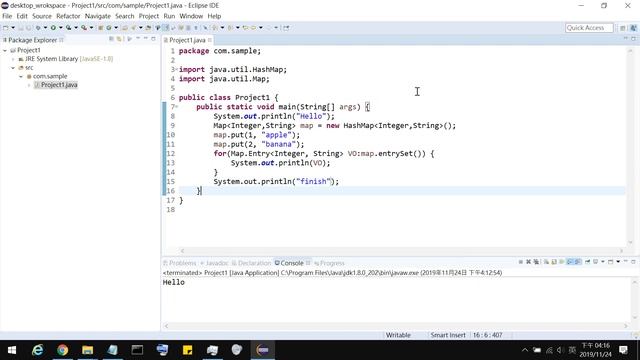Click the Clear Console icon
Image resolution: width=640 pixels, height=360 pixels.
(546, 262)
